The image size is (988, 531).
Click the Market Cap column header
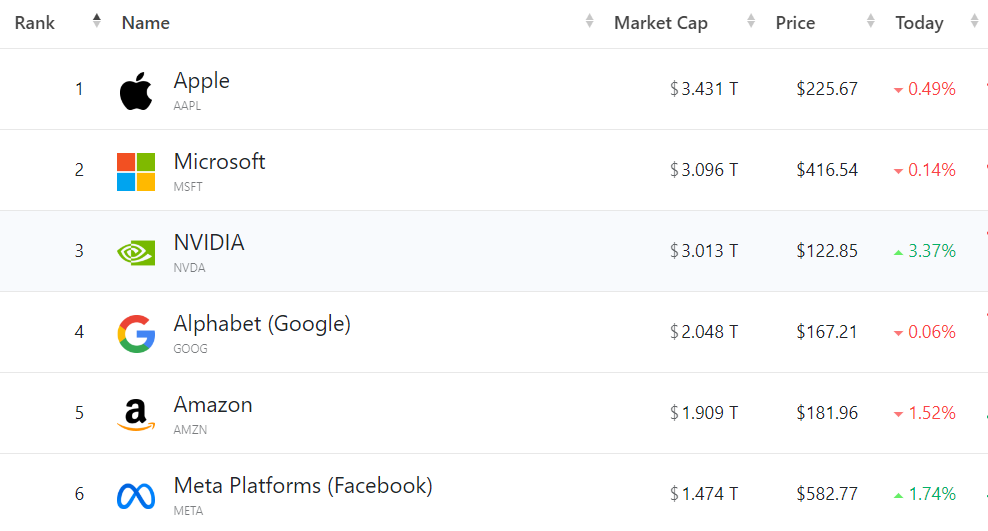click(660, 23)
